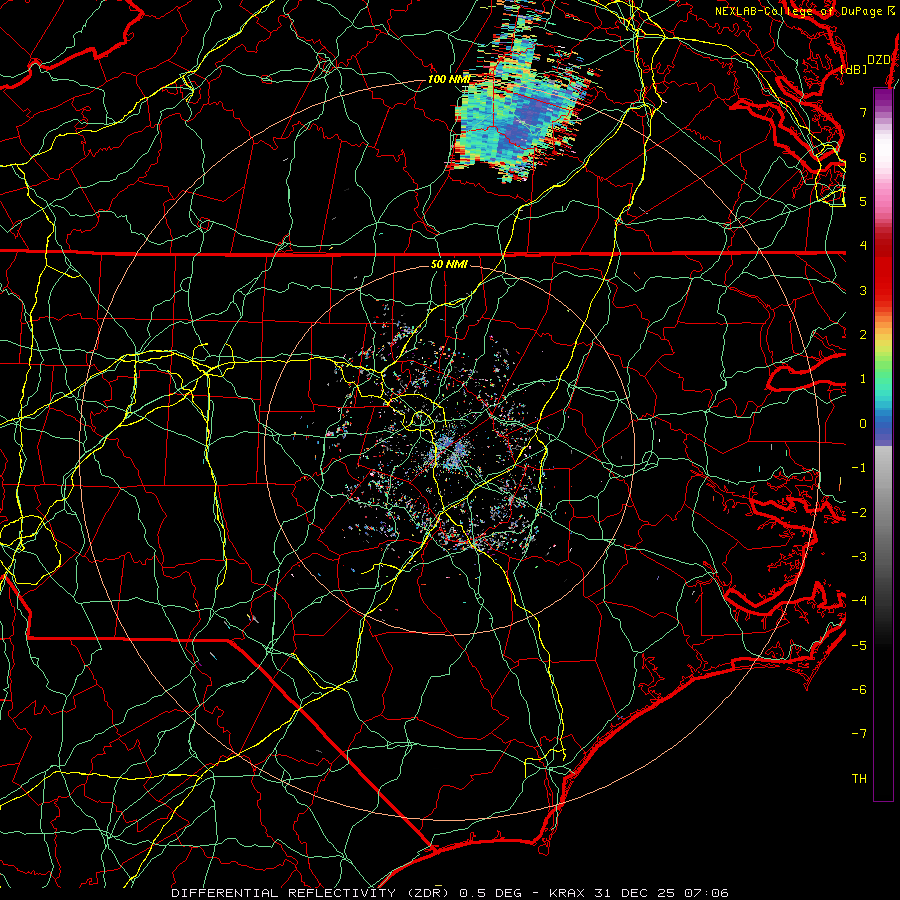Select the 5 value on color scale

pos(863,201)
